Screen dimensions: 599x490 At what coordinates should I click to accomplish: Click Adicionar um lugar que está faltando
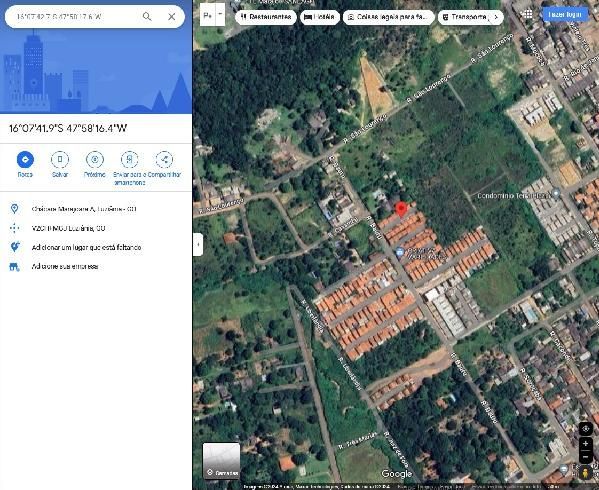click(86, 247)
